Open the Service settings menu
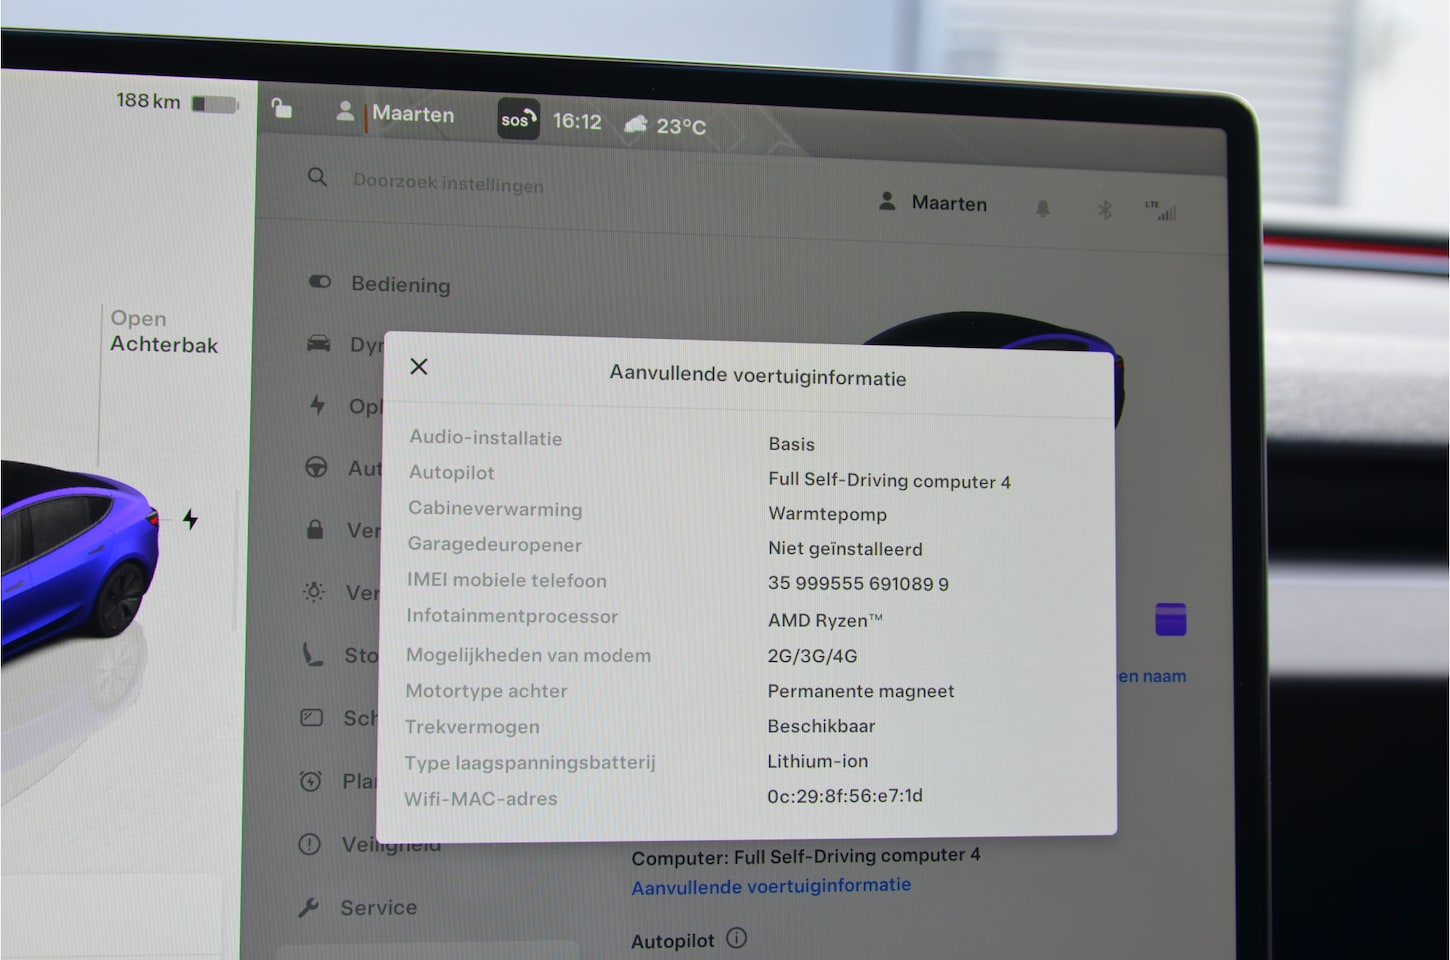The height and width of the screenshot is (960, 1450). (x=358, y=907)
